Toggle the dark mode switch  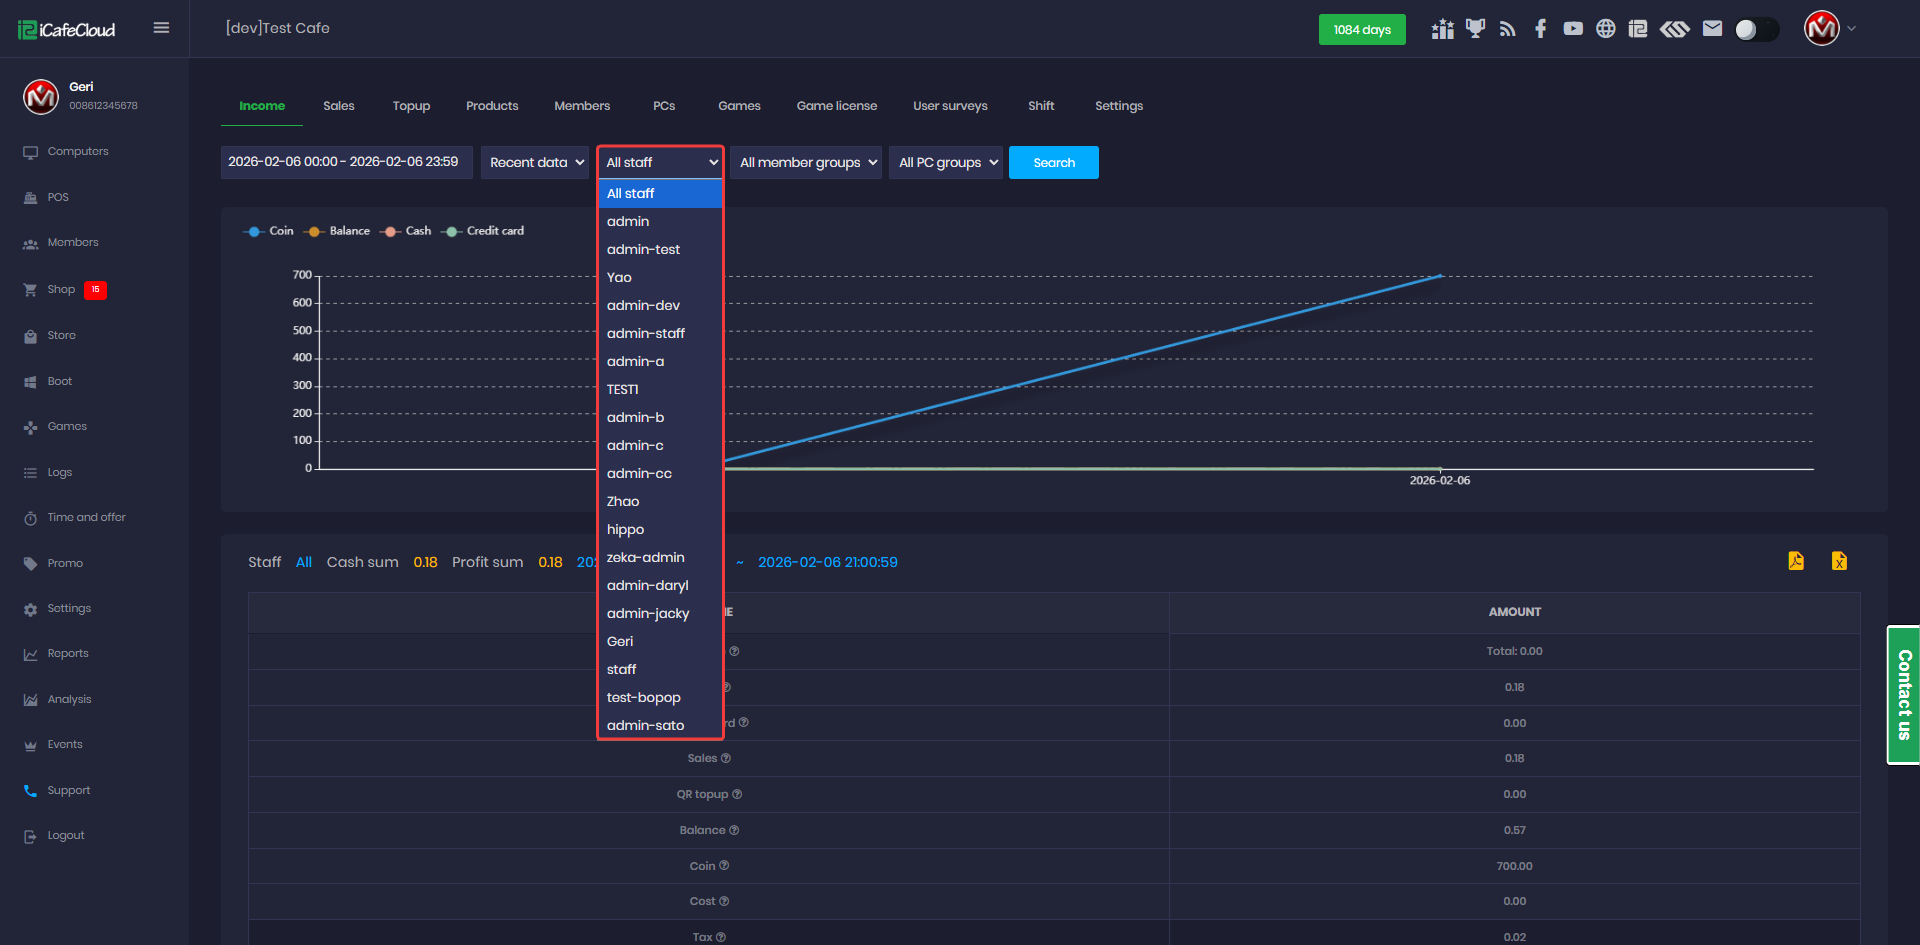[1756, 29]
